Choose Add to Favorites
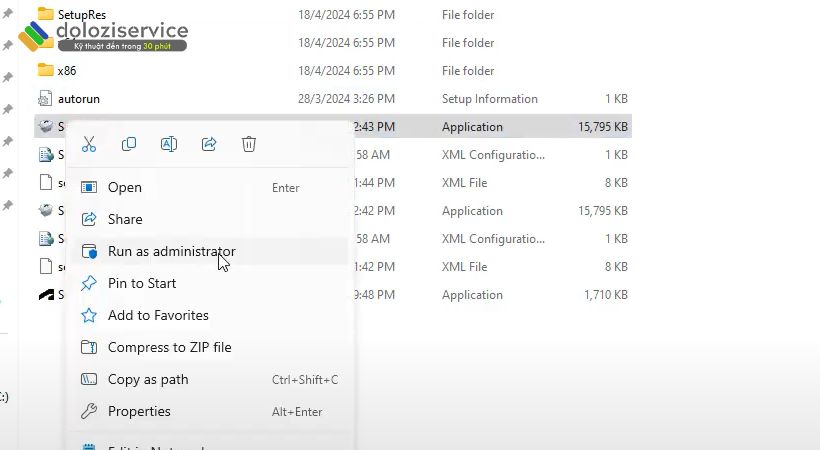 click(x=209, y=315)
